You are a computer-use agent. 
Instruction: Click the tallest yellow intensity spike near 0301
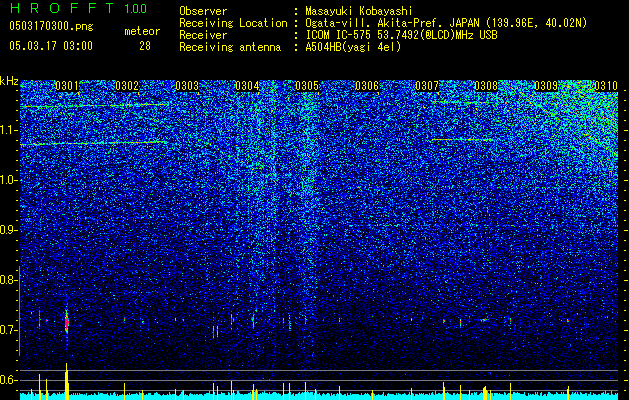pos(67,381)
